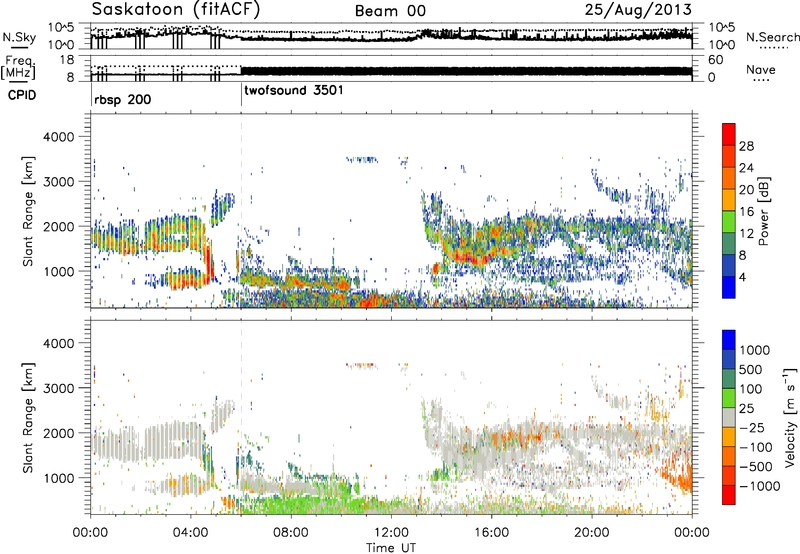Click the '16:00' time tick label
Image resolution: width=800 pixels, height=554 pixels.
491,533
